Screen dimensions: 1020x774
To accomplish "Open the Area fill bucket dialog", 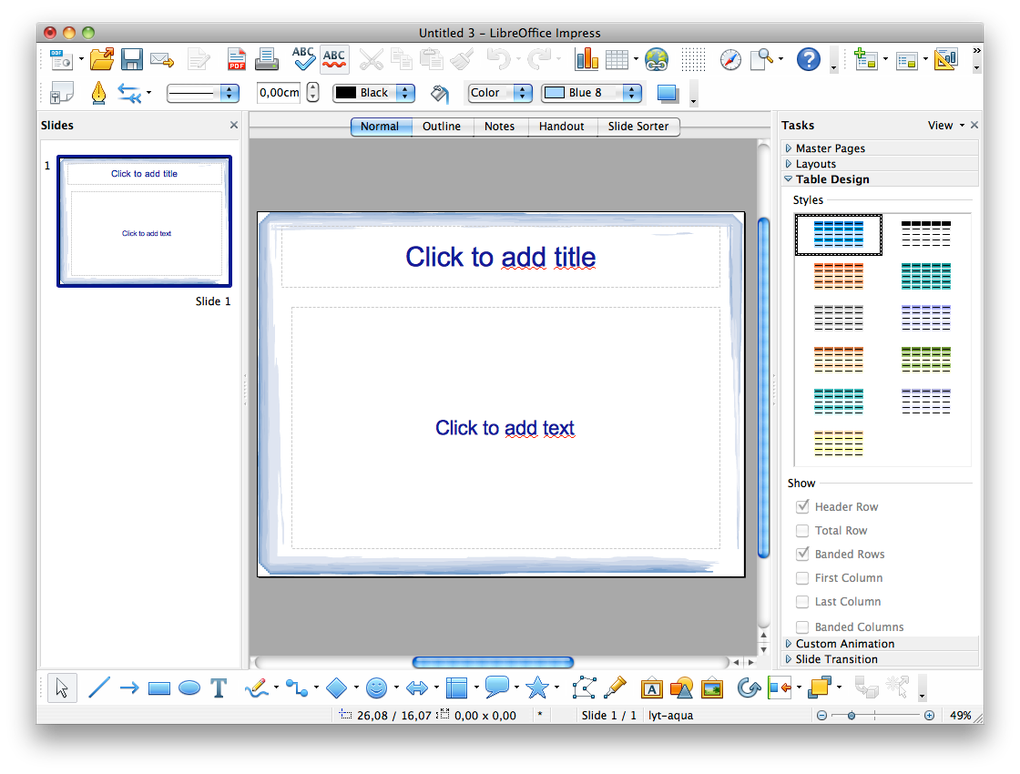I will 440,94.
